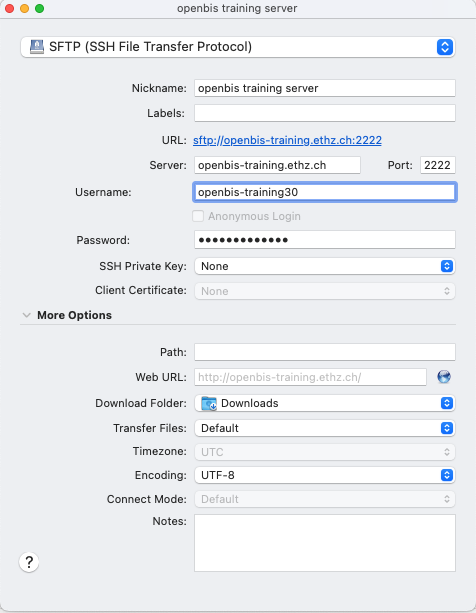Viewport: 476px width, 613px height.
Task: Open Web URL in browser globe icon
Action: [x=444, y=377]
